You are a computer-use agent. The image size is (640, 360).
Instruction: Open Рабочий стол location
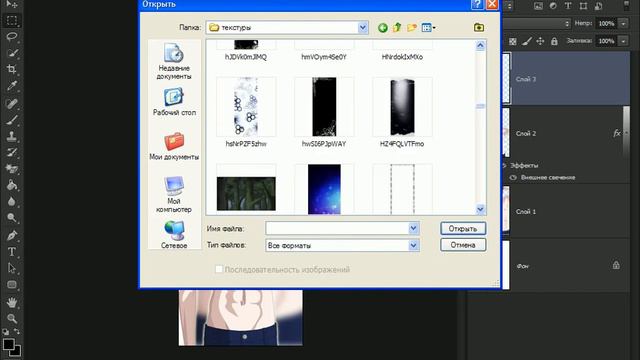click(174, 102)
